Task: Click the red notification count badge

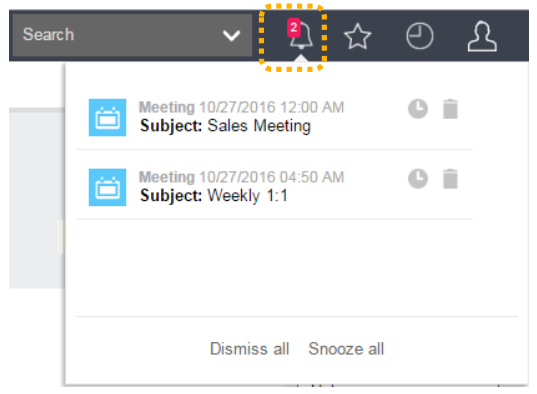Action: pos(294,27)
